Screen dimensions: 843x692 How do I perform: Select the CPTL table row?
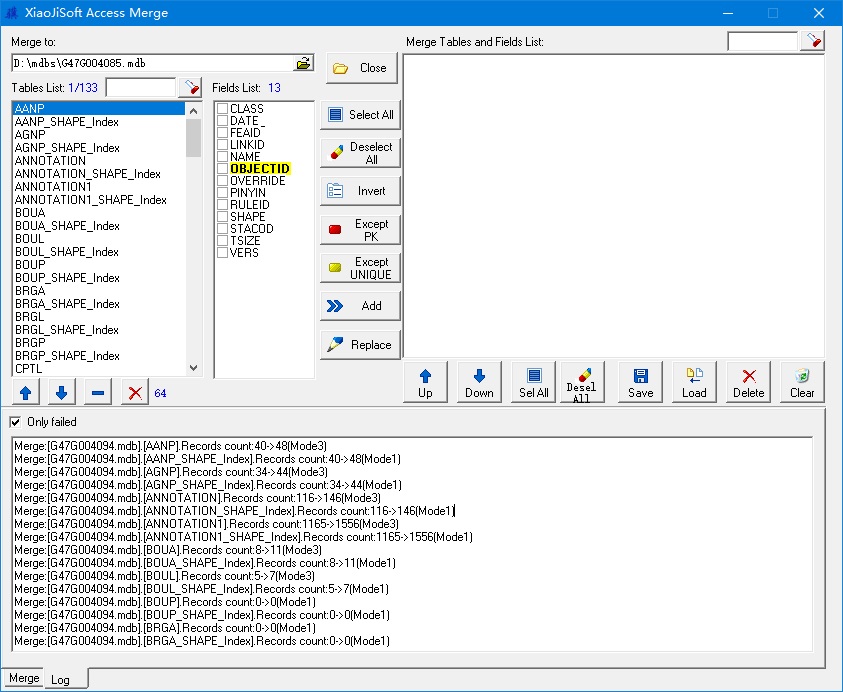click(x=98, y=369)
